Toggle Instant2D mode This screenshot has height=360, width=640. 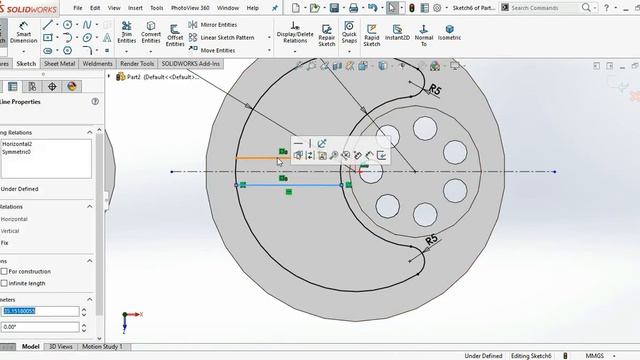tap(397, 32)
